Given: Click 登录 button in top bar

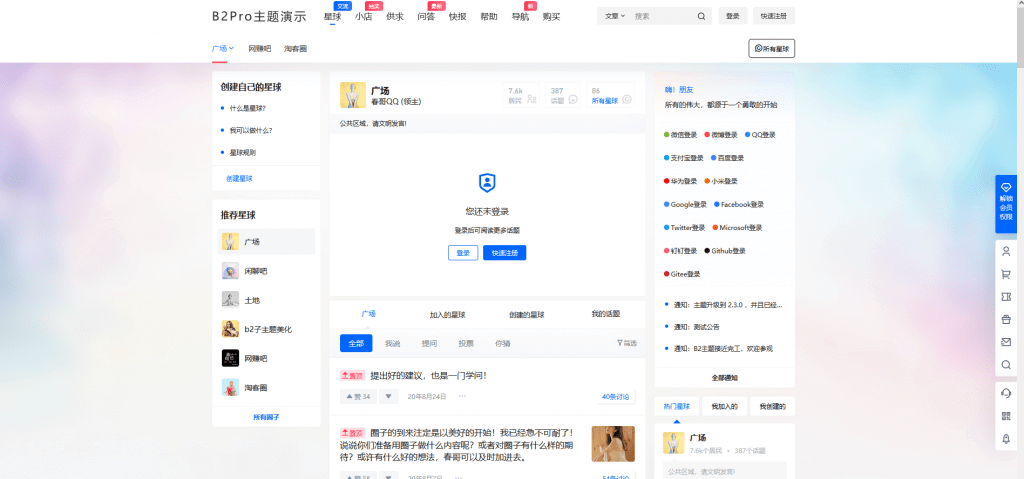Looking at the screenshot, I should [x=733, y=16].
